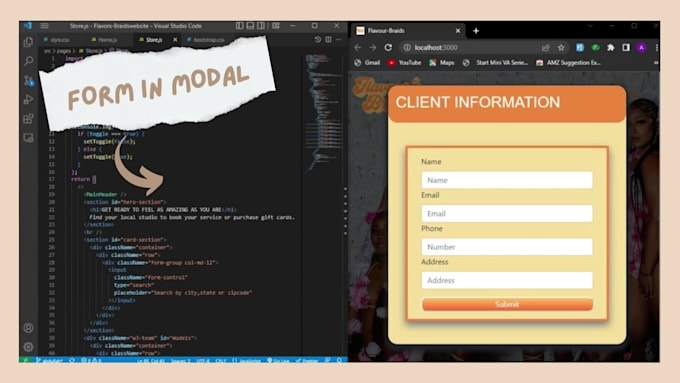Viewport: 680px width, 383px height.
Task: Open Source Control view in VS Code
Action: [29, 80]
